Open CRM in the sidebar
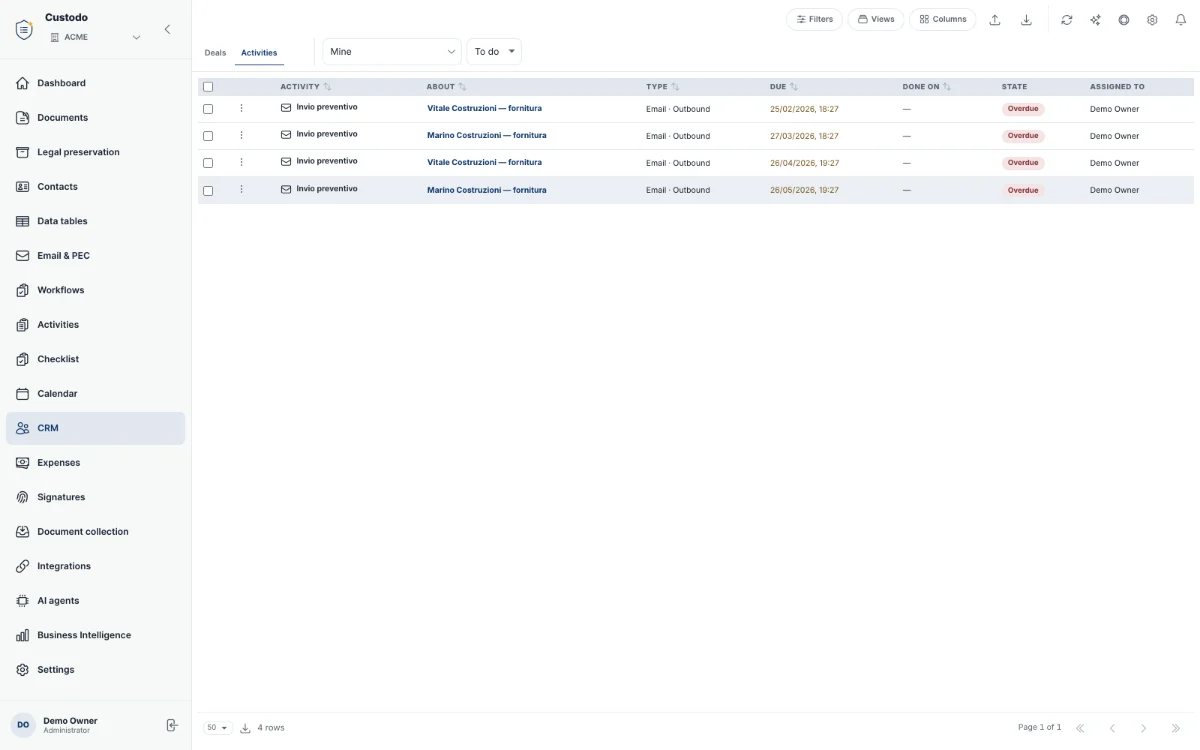Viewport: 1200px width, 750px height. coord(95,428)
